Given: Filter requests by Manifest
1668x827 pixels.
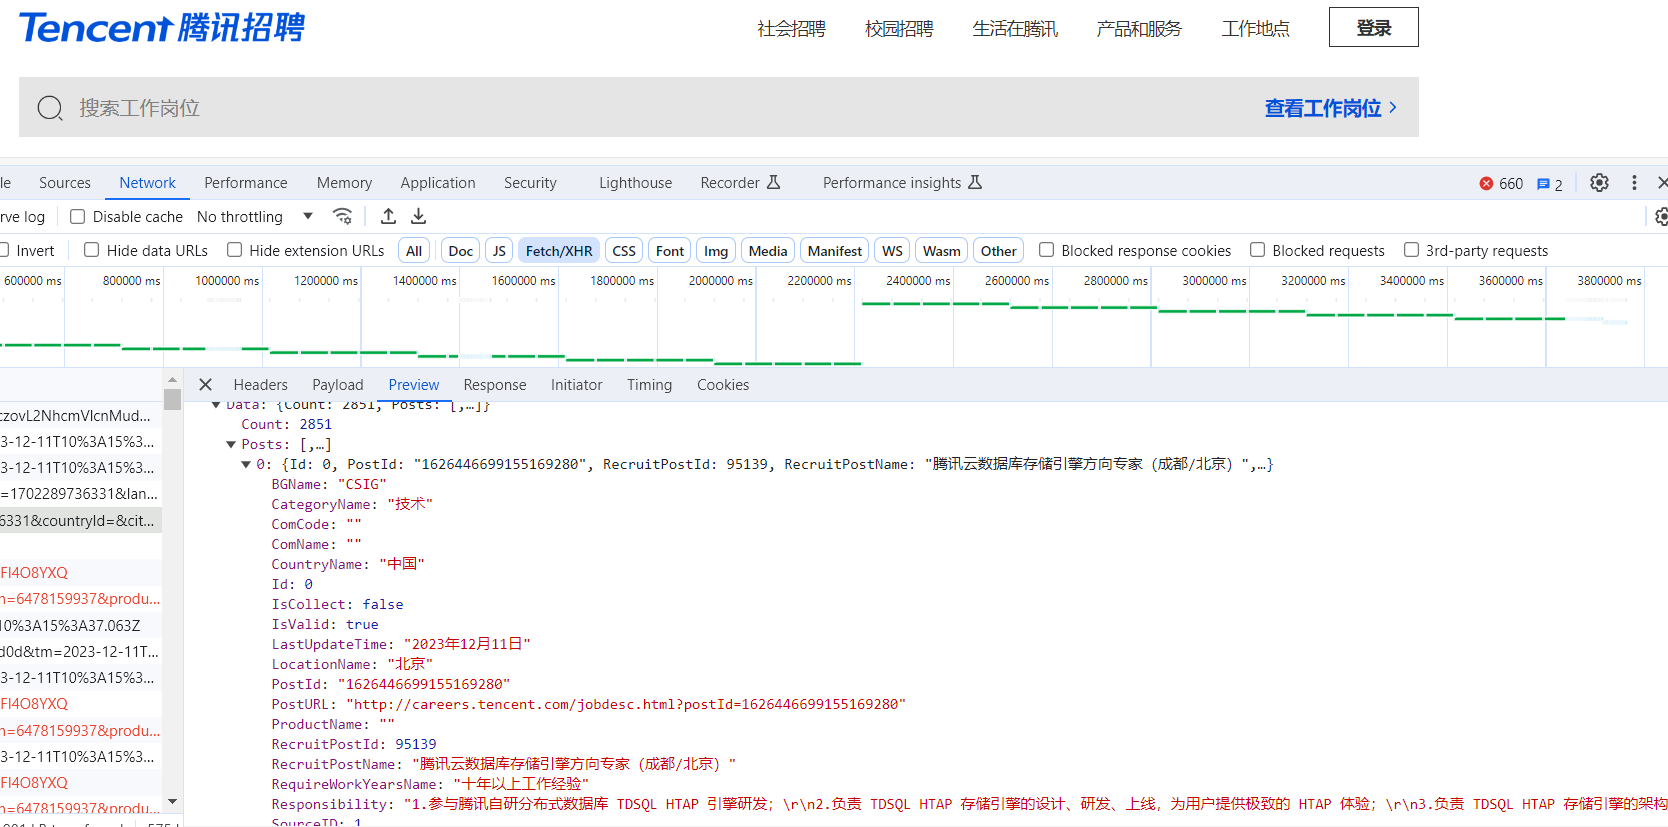Looking at the screenshot, I should coord(835,251).
